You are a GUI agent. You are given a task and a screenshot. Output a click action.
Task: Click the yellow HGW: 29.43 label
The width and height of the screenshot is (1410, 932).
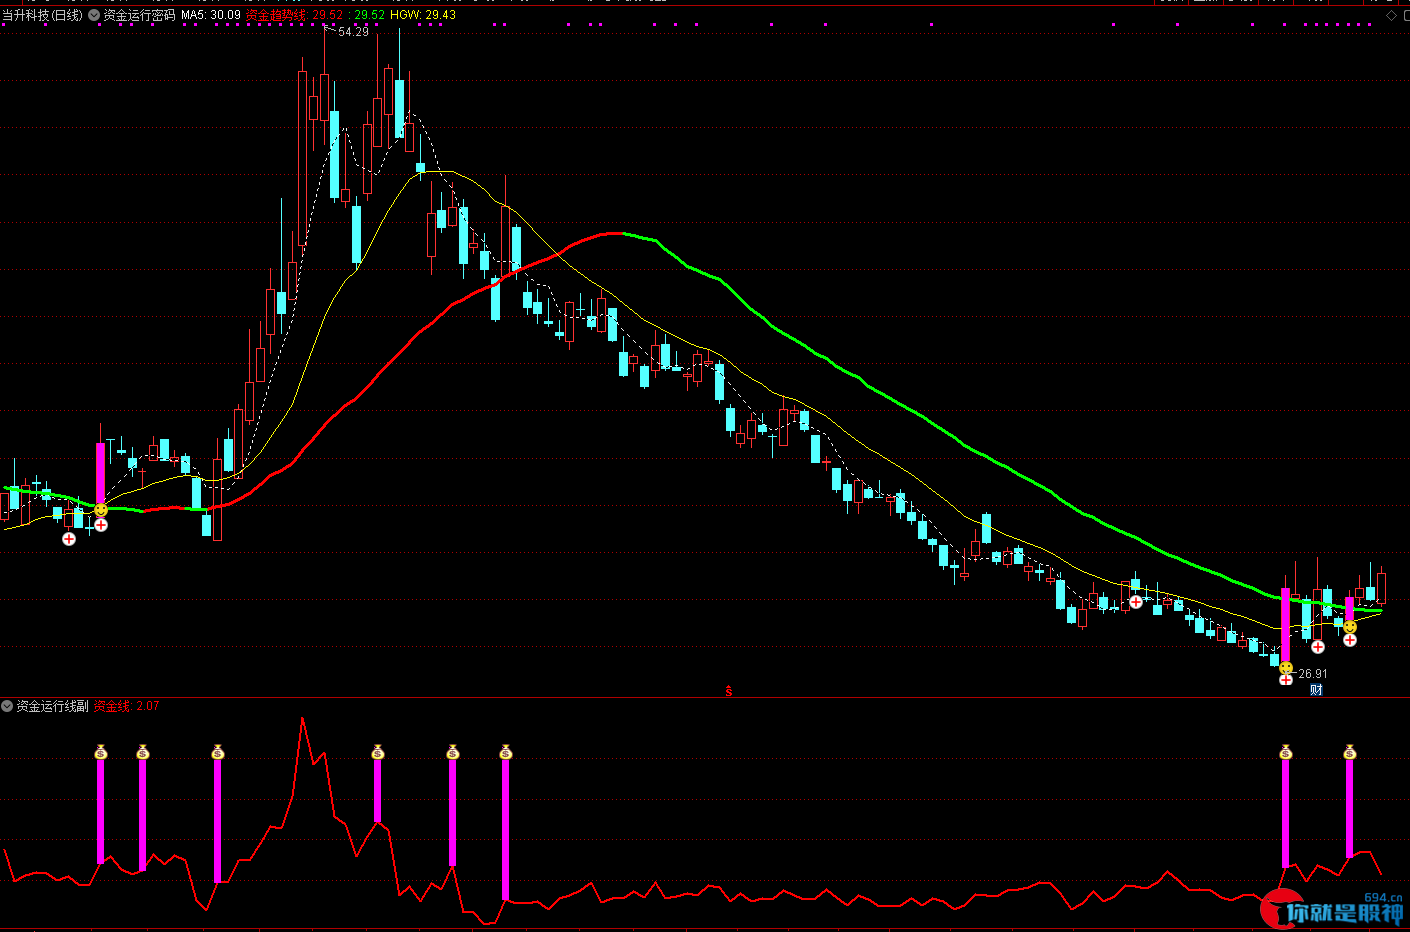[423, 15]
